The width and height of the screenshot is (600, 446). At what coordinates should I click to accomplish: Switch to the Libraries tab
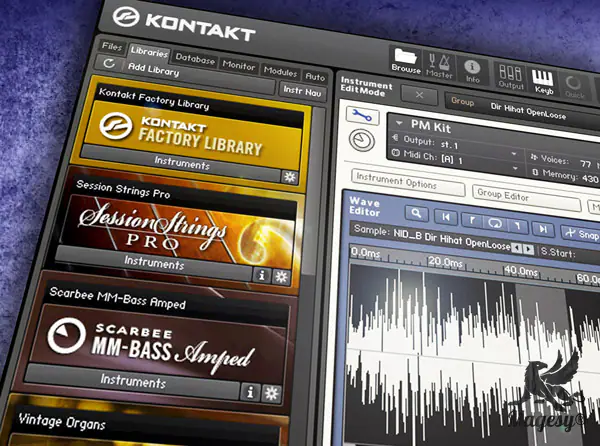[x=149, y=52]
